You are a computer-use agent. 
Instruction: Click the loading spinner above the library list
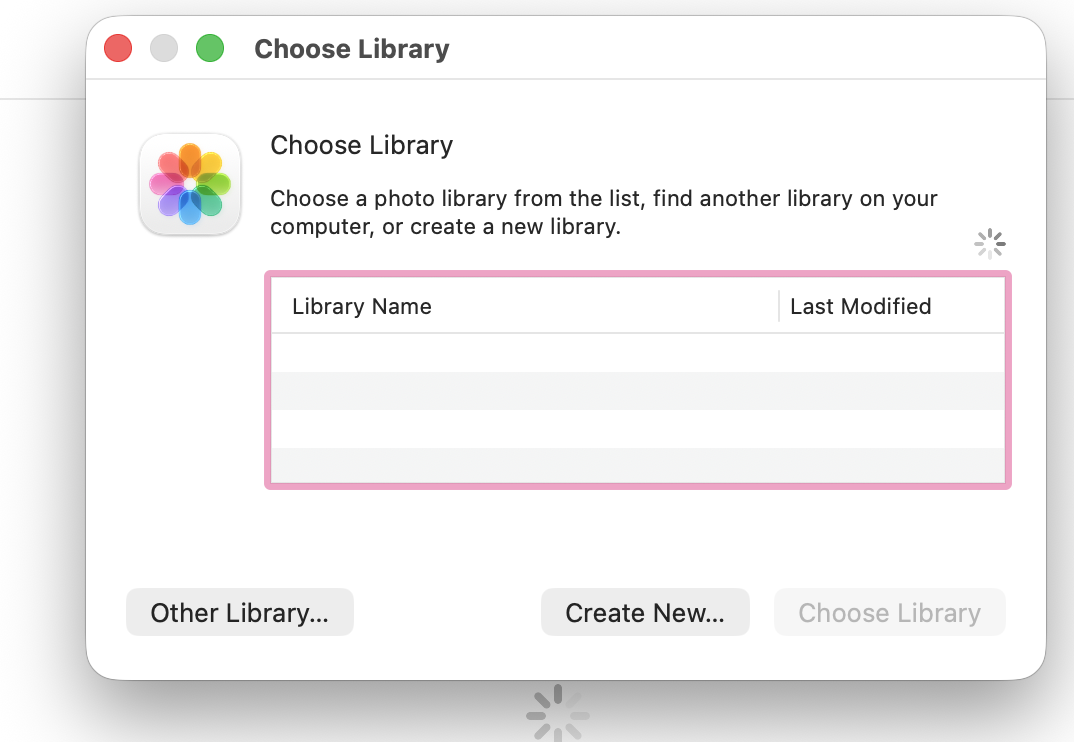tap(990, 244)
